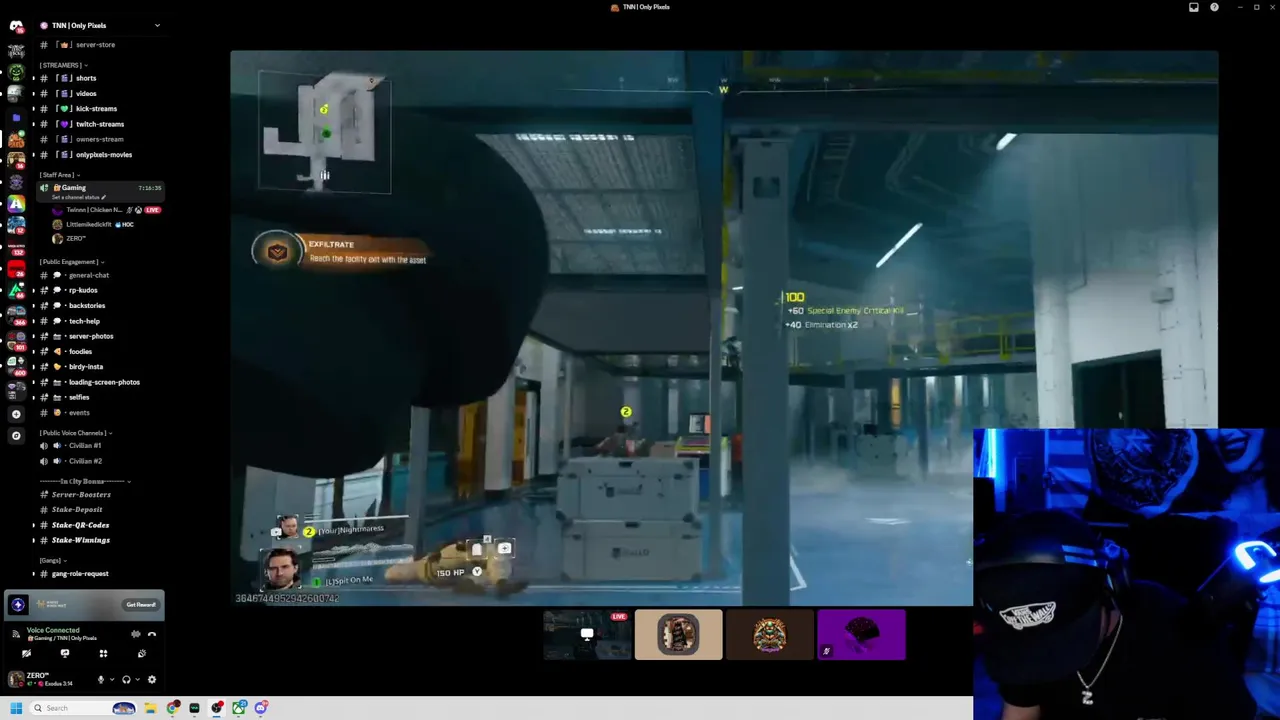Collapse the Gangs category

click(53, 561)
